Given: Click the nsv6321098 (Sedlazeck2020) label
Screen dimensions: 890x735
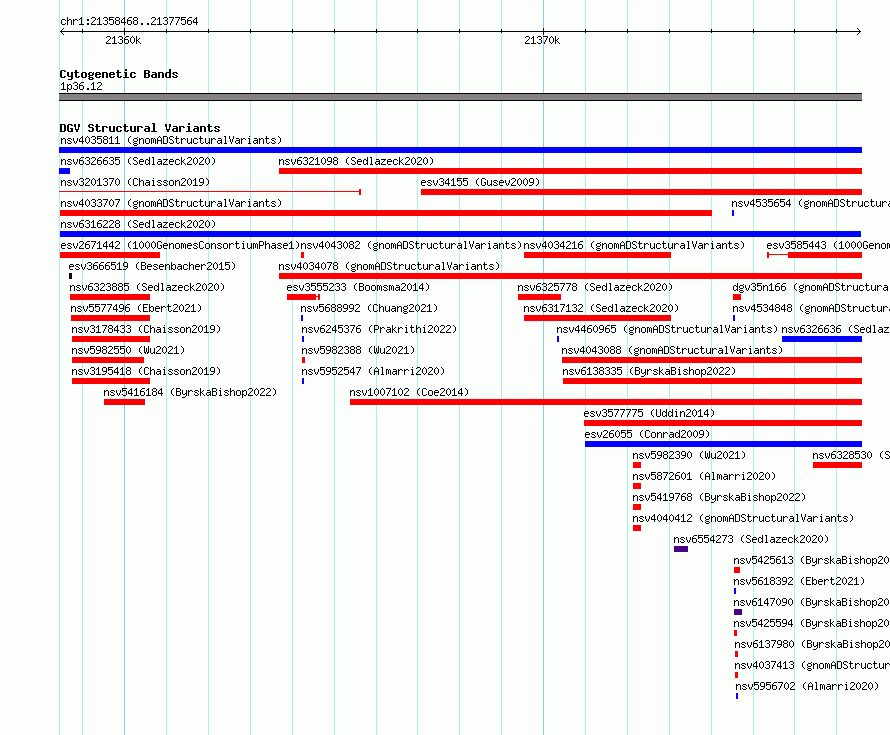Looking at the screenshot, I should (x=356, y=161).
